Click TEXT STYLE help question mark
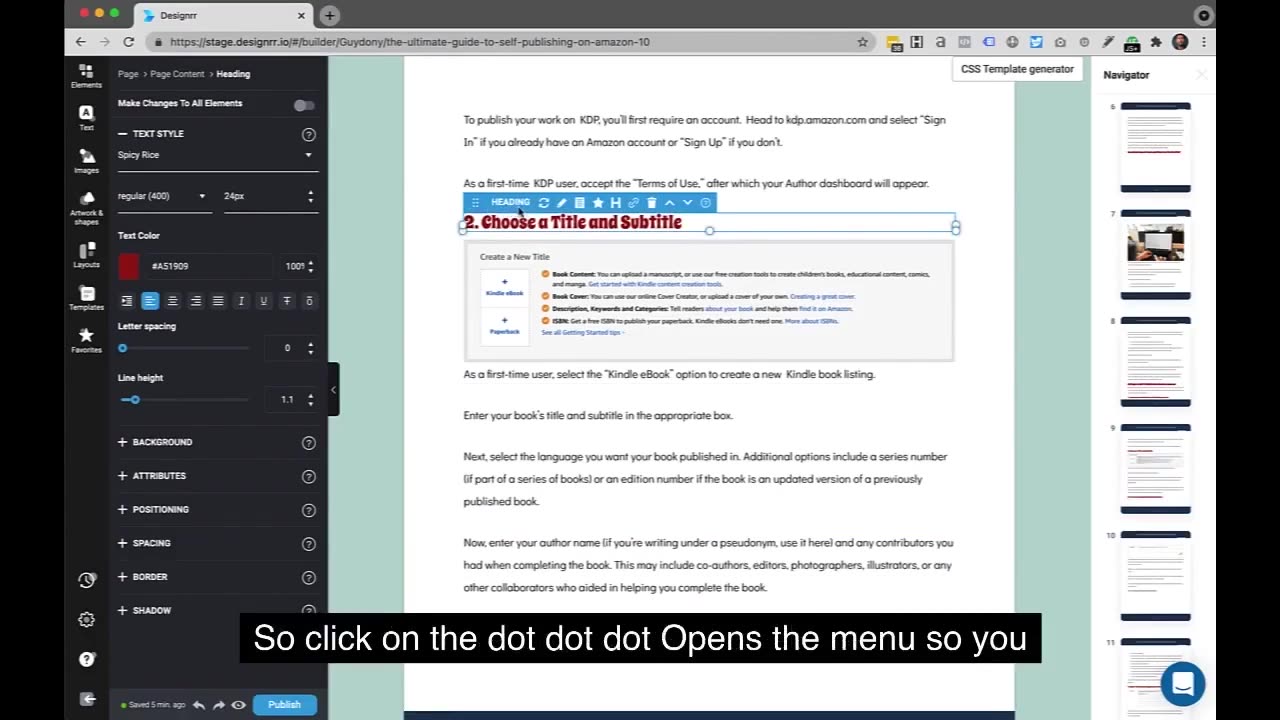The height and width of the screenshot is (720, 1280). pos(309,134)
